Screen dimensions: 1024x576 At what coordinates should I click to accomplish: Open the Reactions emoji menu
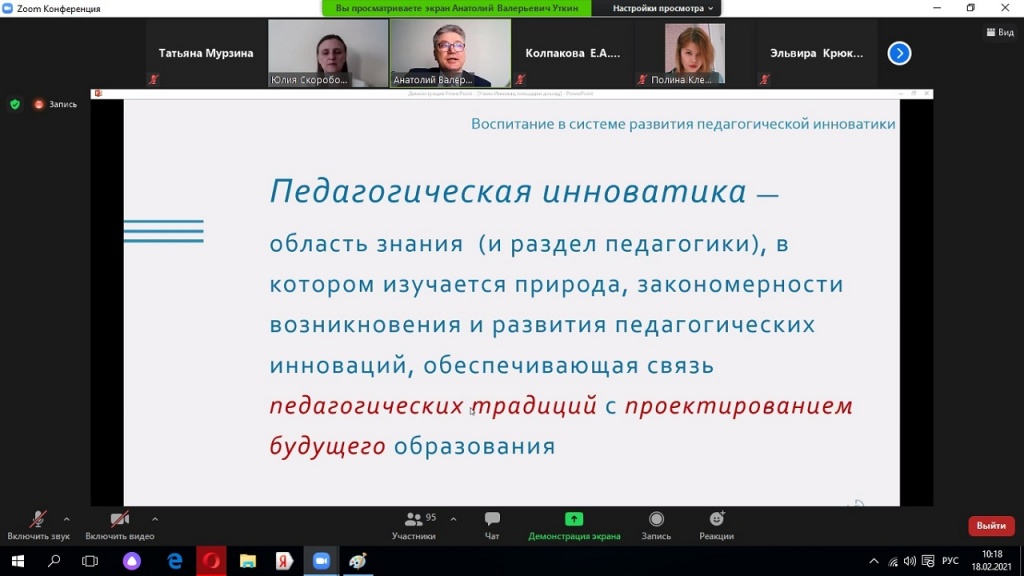(716, 520)
